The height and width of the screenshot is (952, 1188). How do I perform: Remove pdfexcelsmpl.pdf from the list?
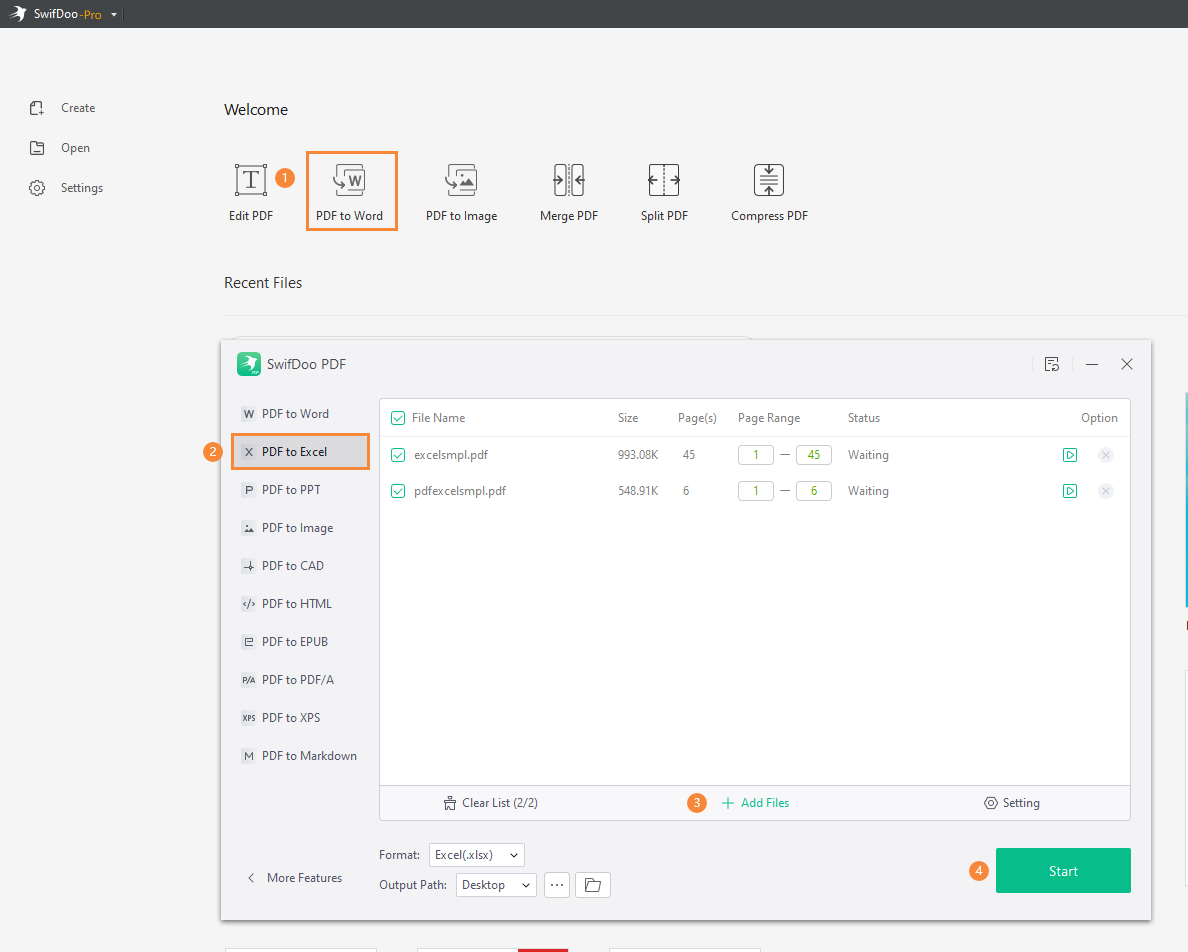(1105, 491)
